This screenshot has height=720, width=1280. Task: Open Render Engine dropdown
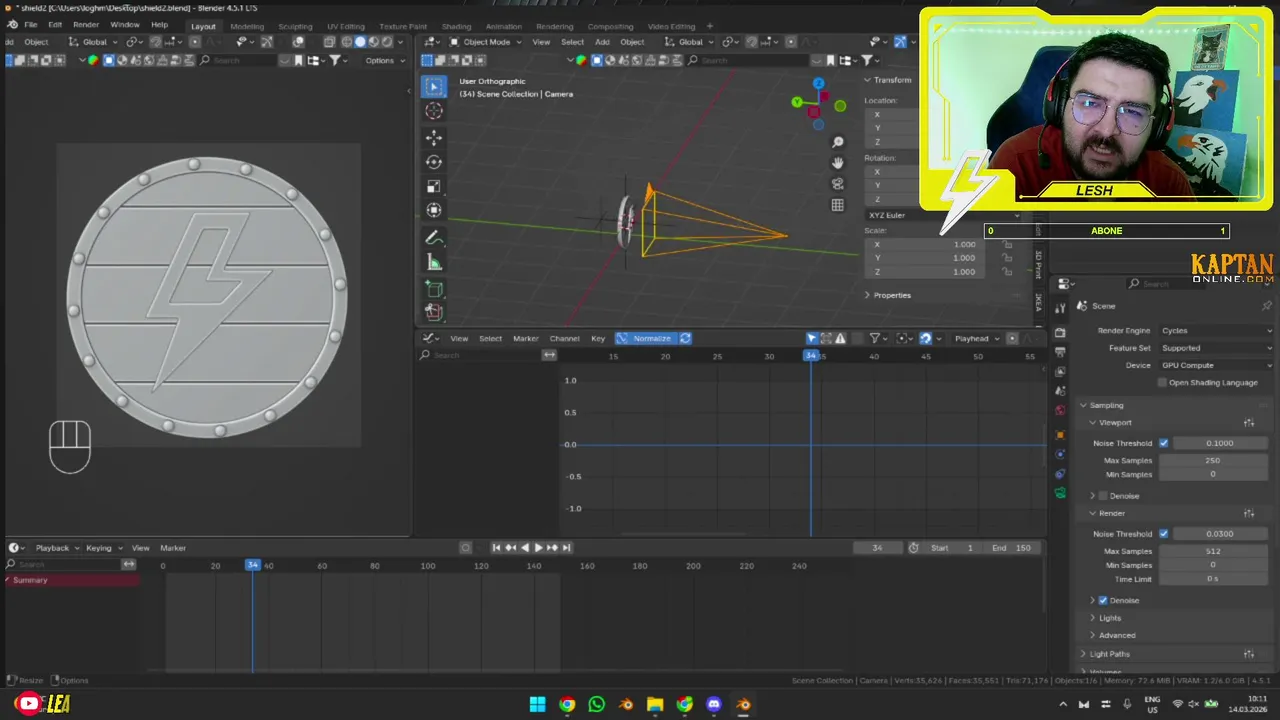pos(1216,331)
